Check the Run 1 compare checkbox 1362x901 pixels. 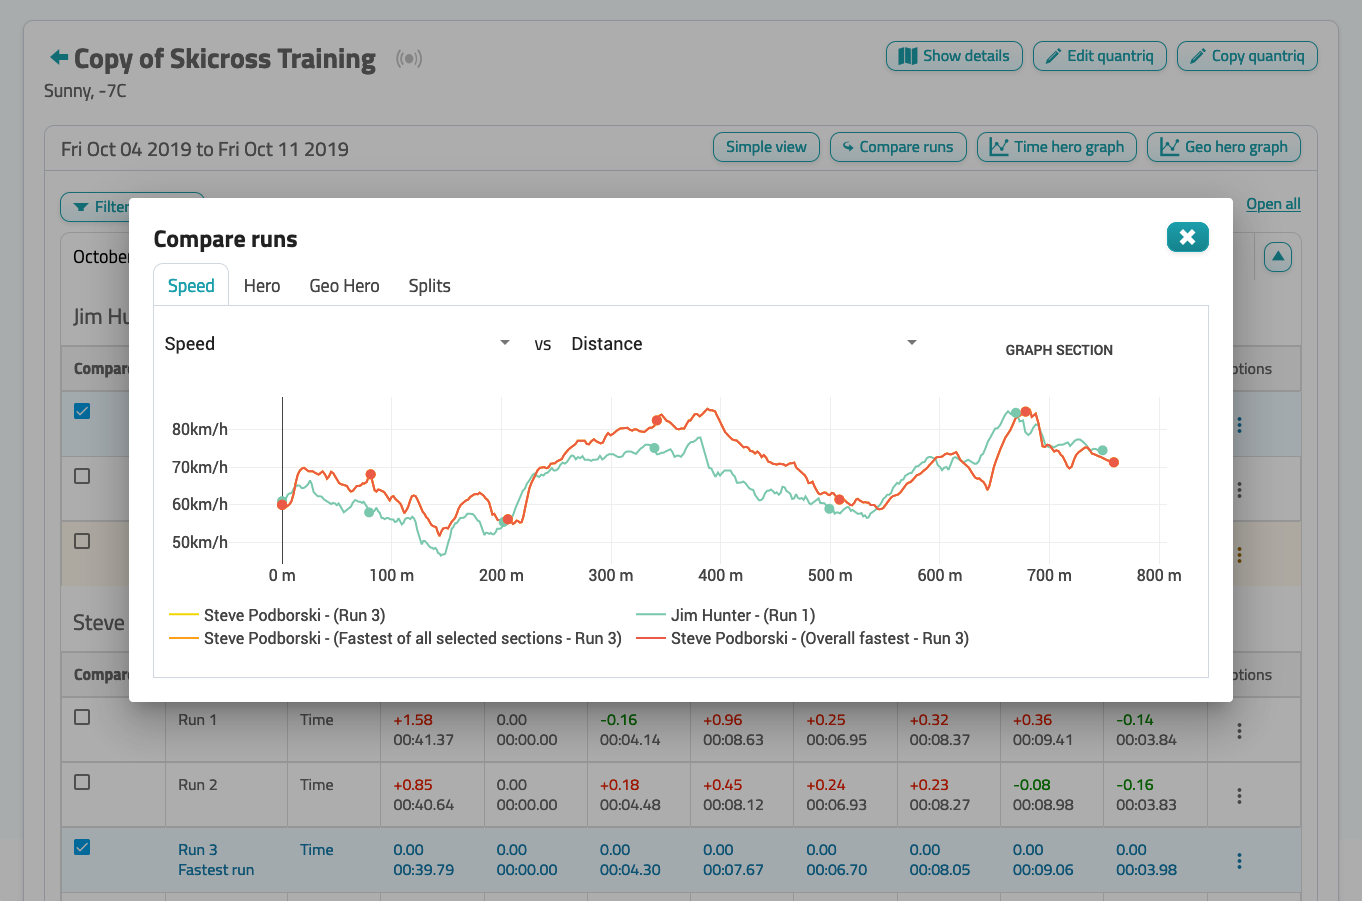pyautogui.click(x=83, y=717)
